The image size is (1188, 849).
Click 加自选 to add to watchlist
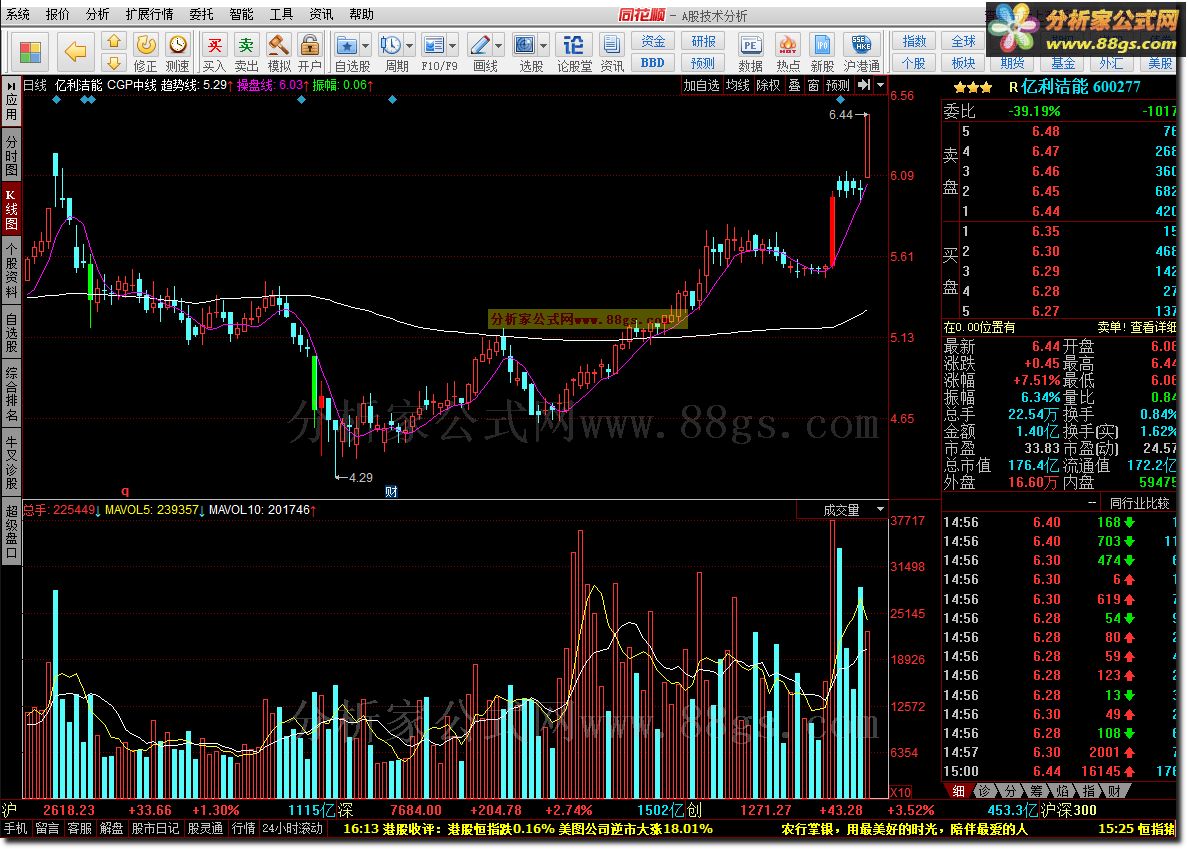[702, 86]
